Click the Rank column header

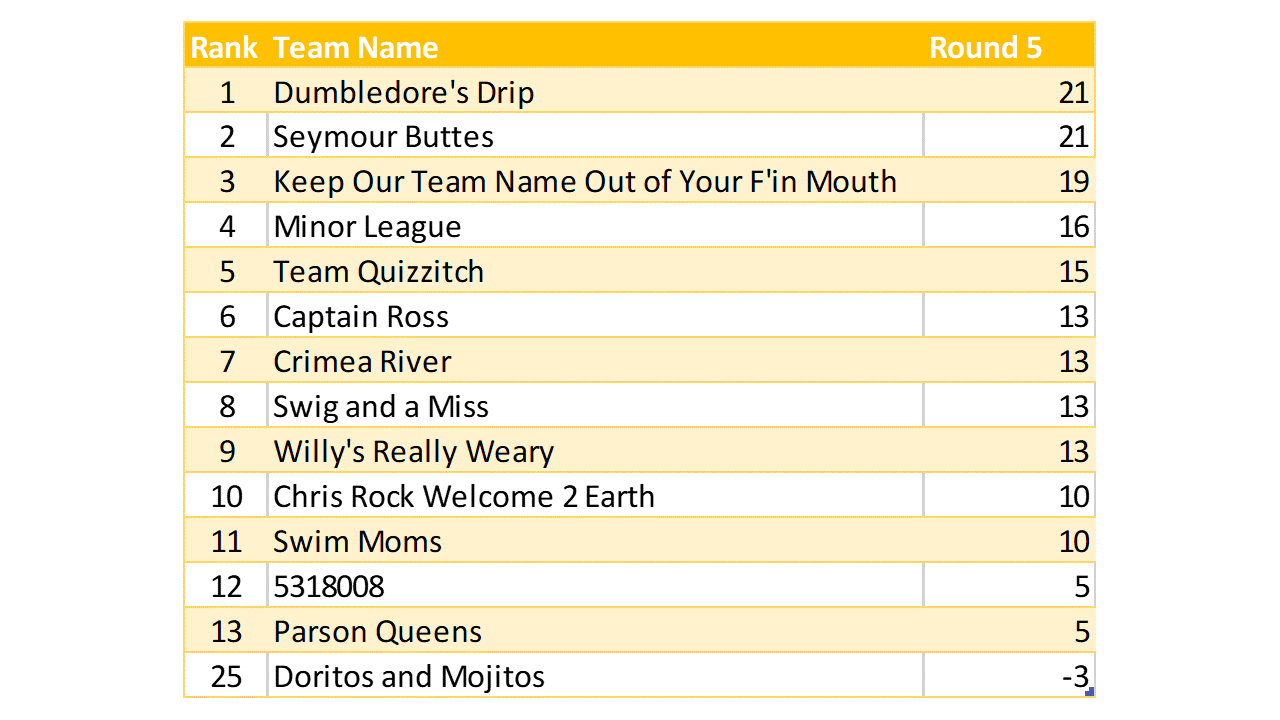pos(225,47)
